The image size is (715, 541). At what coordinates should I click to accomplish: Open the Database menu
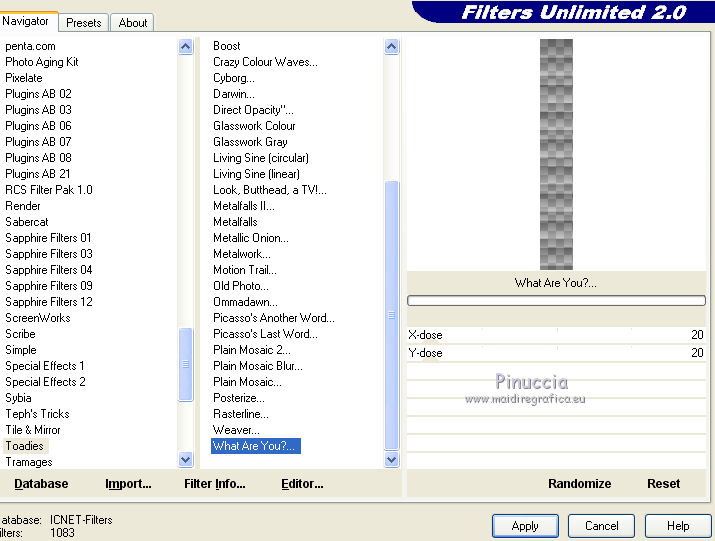click(41, 484)
